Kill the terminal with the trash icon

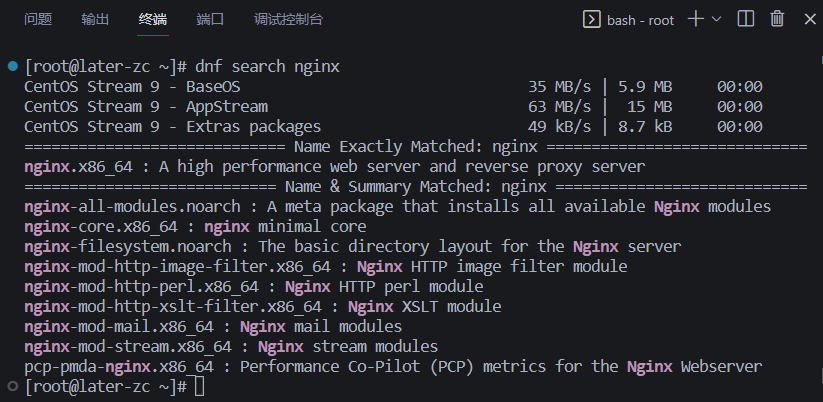[777, 19]
